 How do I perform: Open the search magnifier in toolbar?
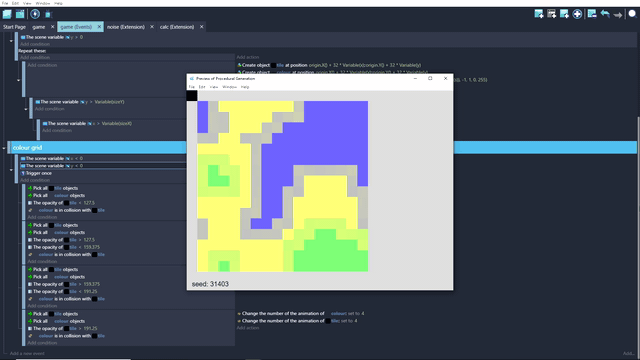click(x=632, y=14)
